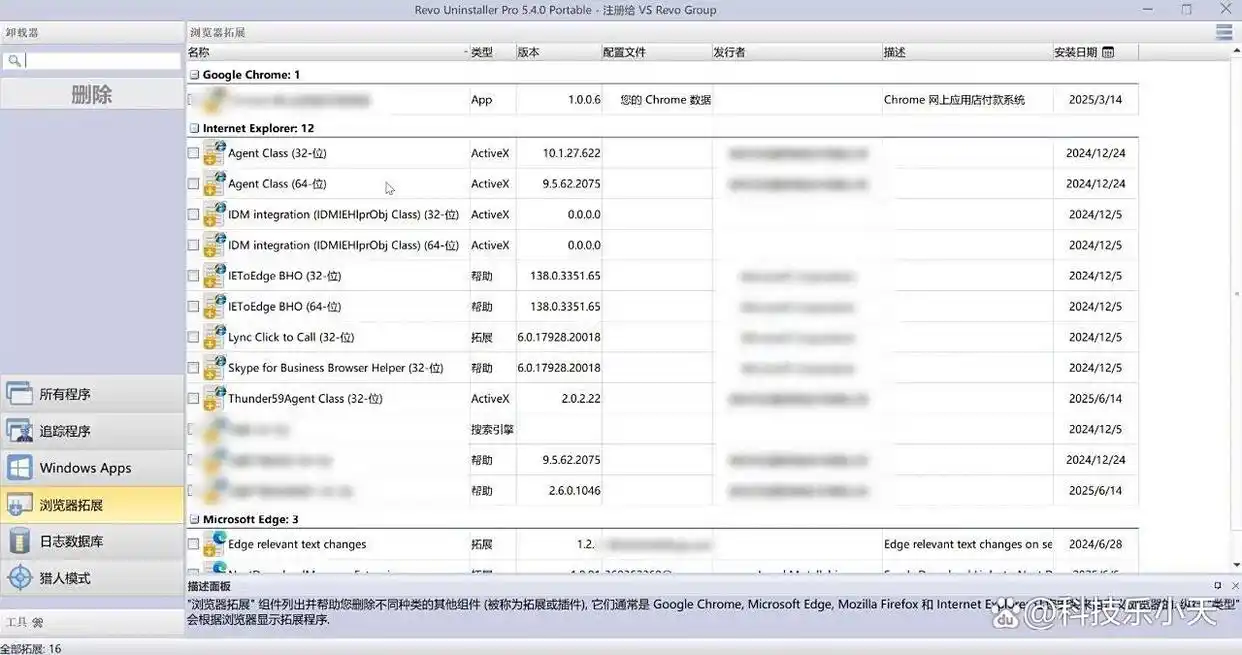Click 您的 Chrome 数据 profile cell

pyautogui.click(x=665, y=100)
